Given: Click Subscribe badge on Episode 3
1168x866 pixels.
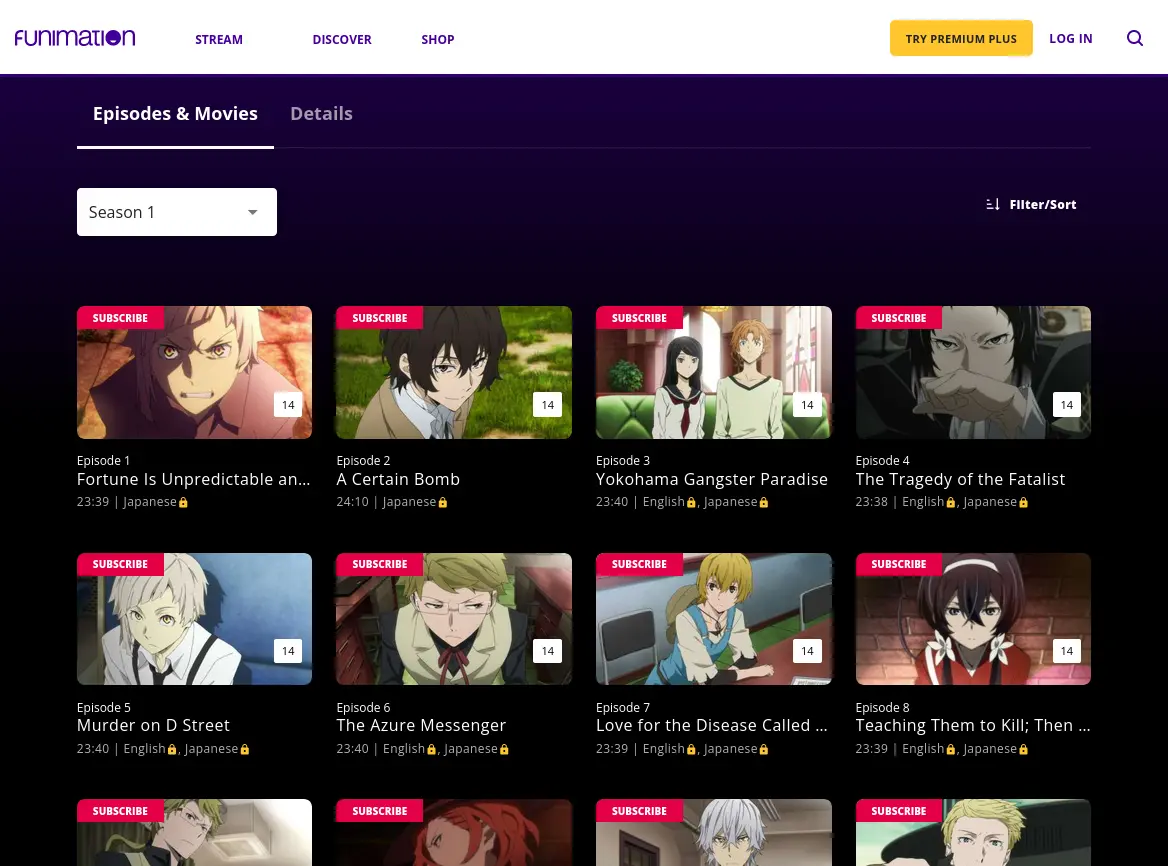Looking at the screenshot, I should point(639,318).
